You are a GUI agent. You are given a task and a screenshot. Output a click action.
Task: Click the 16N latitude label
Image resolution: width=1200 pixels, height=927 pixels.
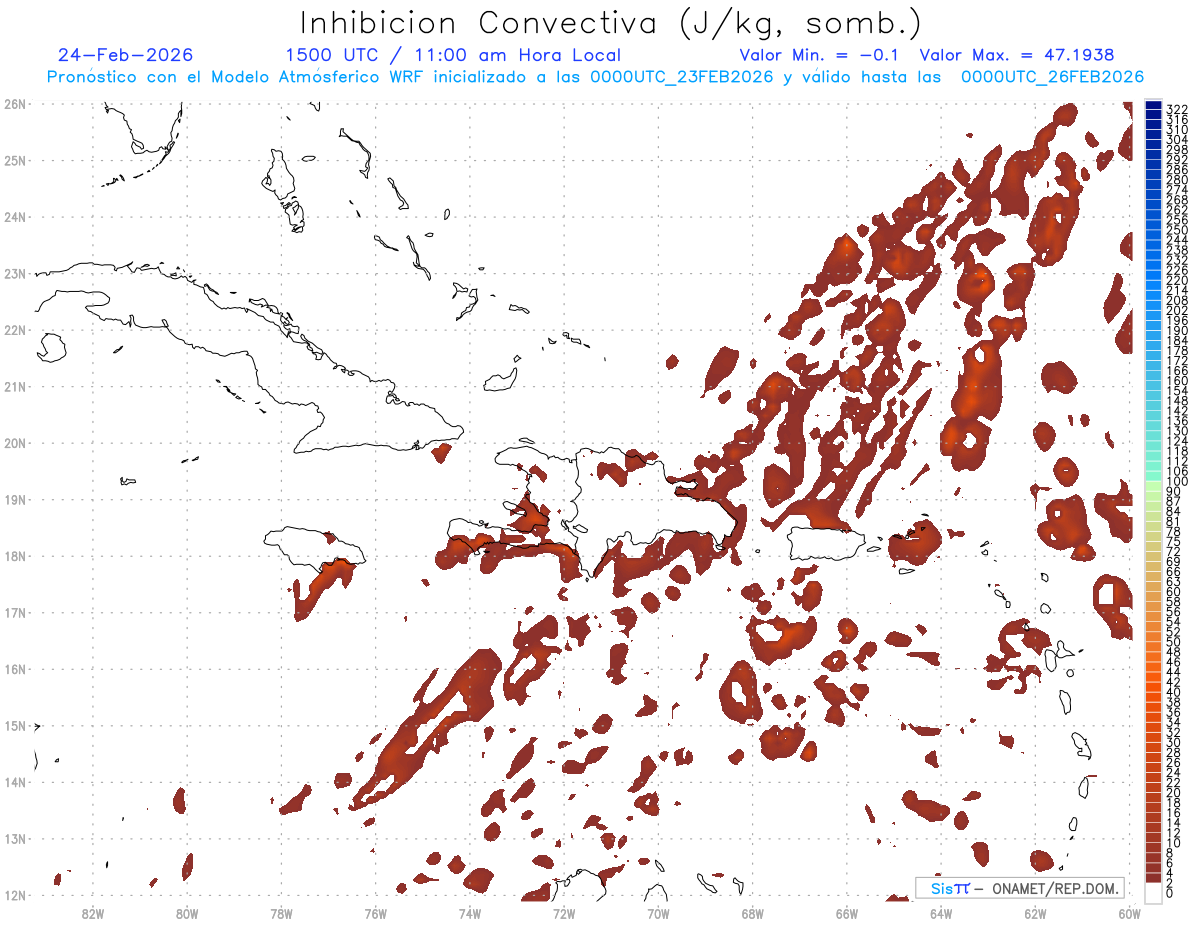click(15, 669)
